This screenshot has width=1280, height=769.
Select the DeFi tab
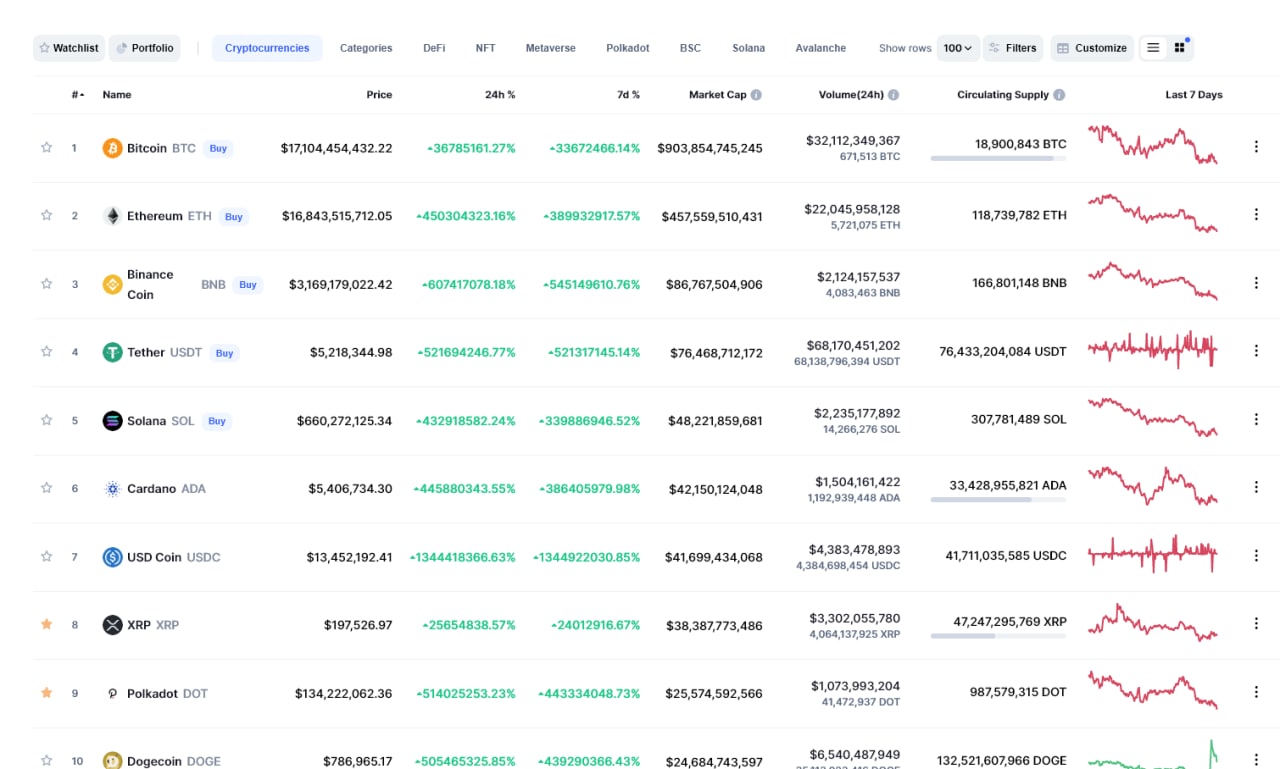[434, 48]
